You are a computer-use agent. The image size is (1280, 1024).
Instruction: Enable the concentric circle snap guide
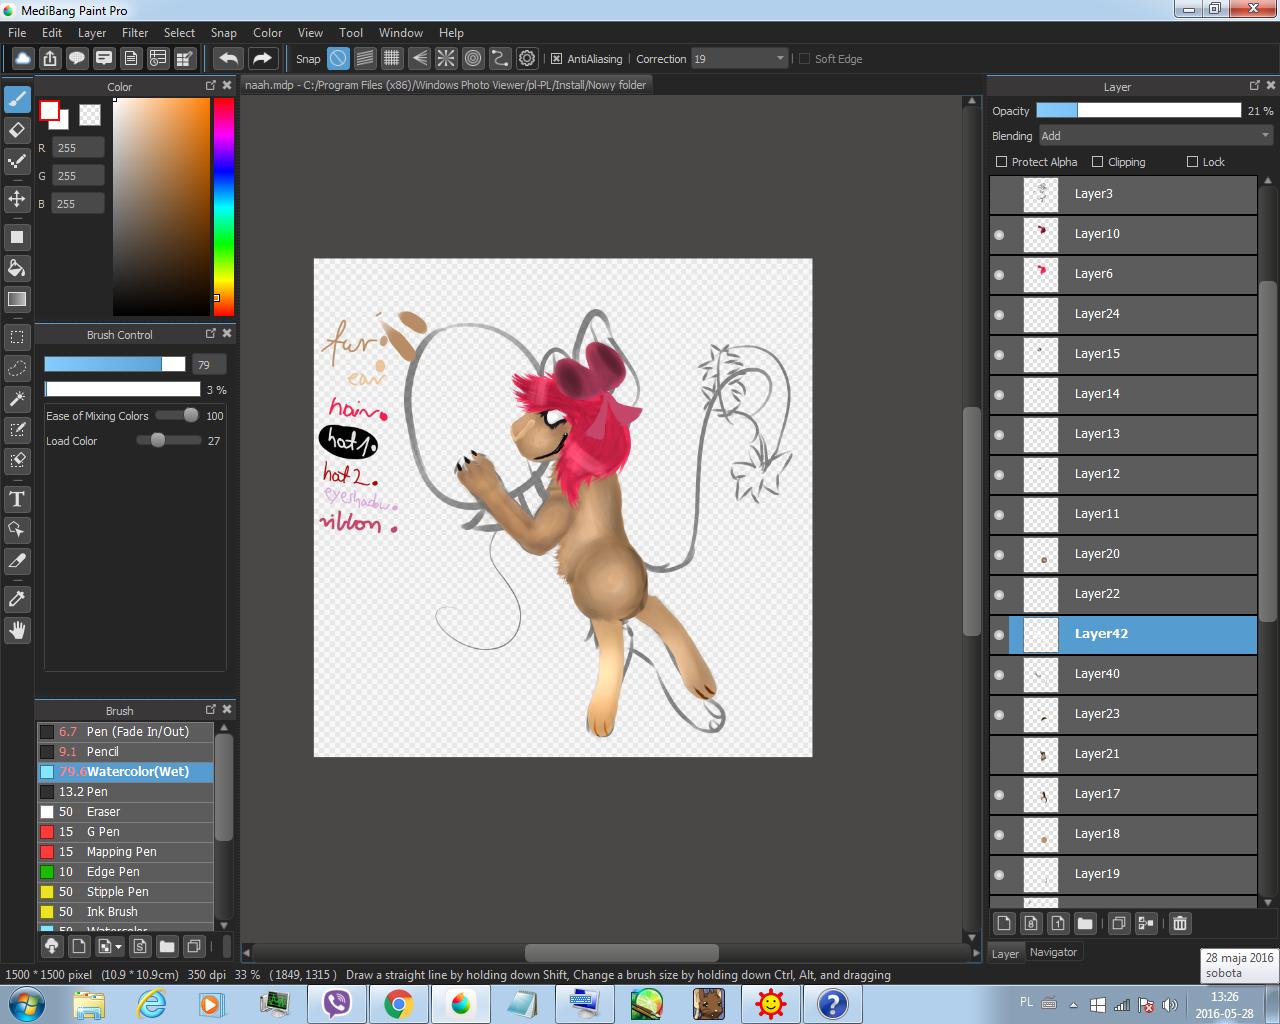(x=473, y=58)
